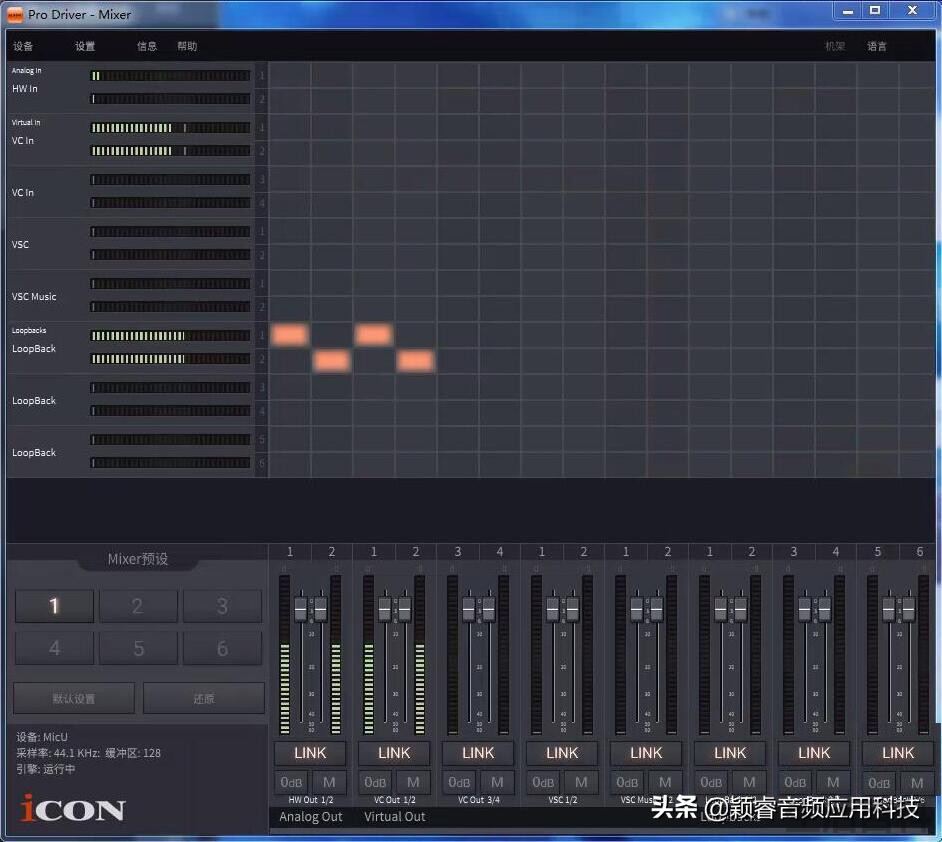Reset VC Out 3/4 with 0dB button
This screenshot has height=842, width=942.
[460, 782]
